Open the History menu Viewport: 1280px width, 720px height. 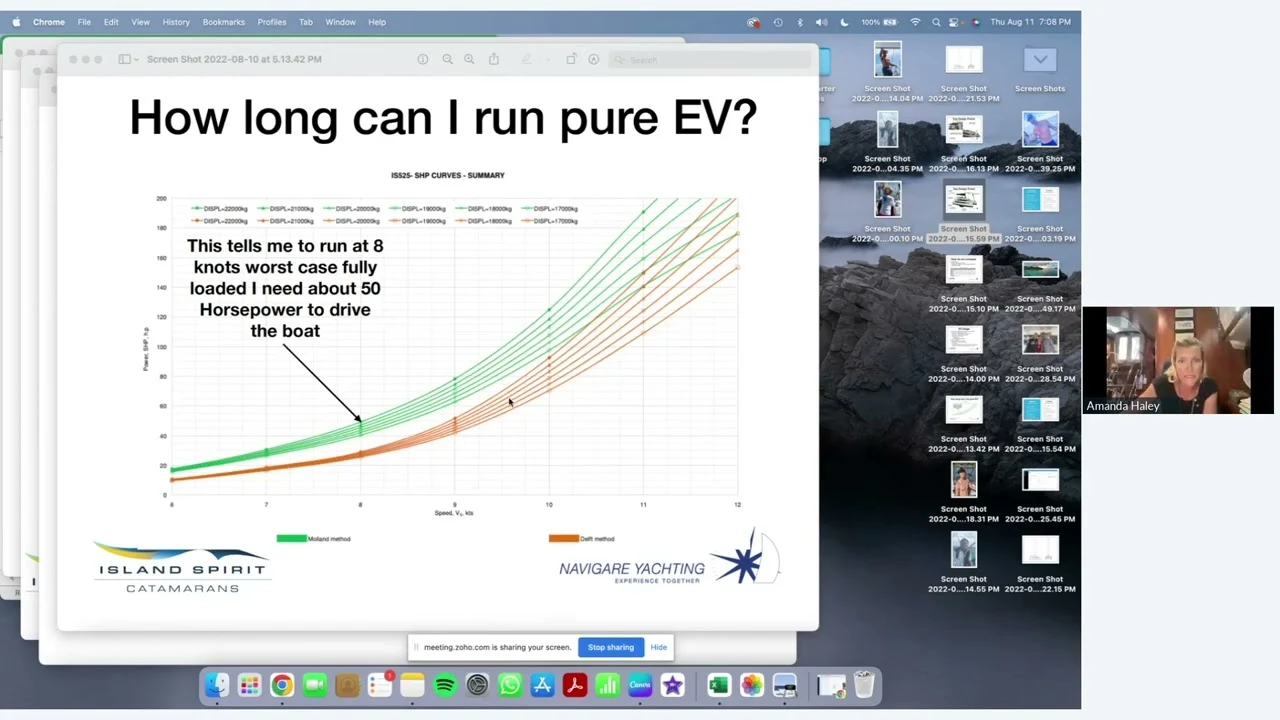pyautogui.click(x=176, y=22)
